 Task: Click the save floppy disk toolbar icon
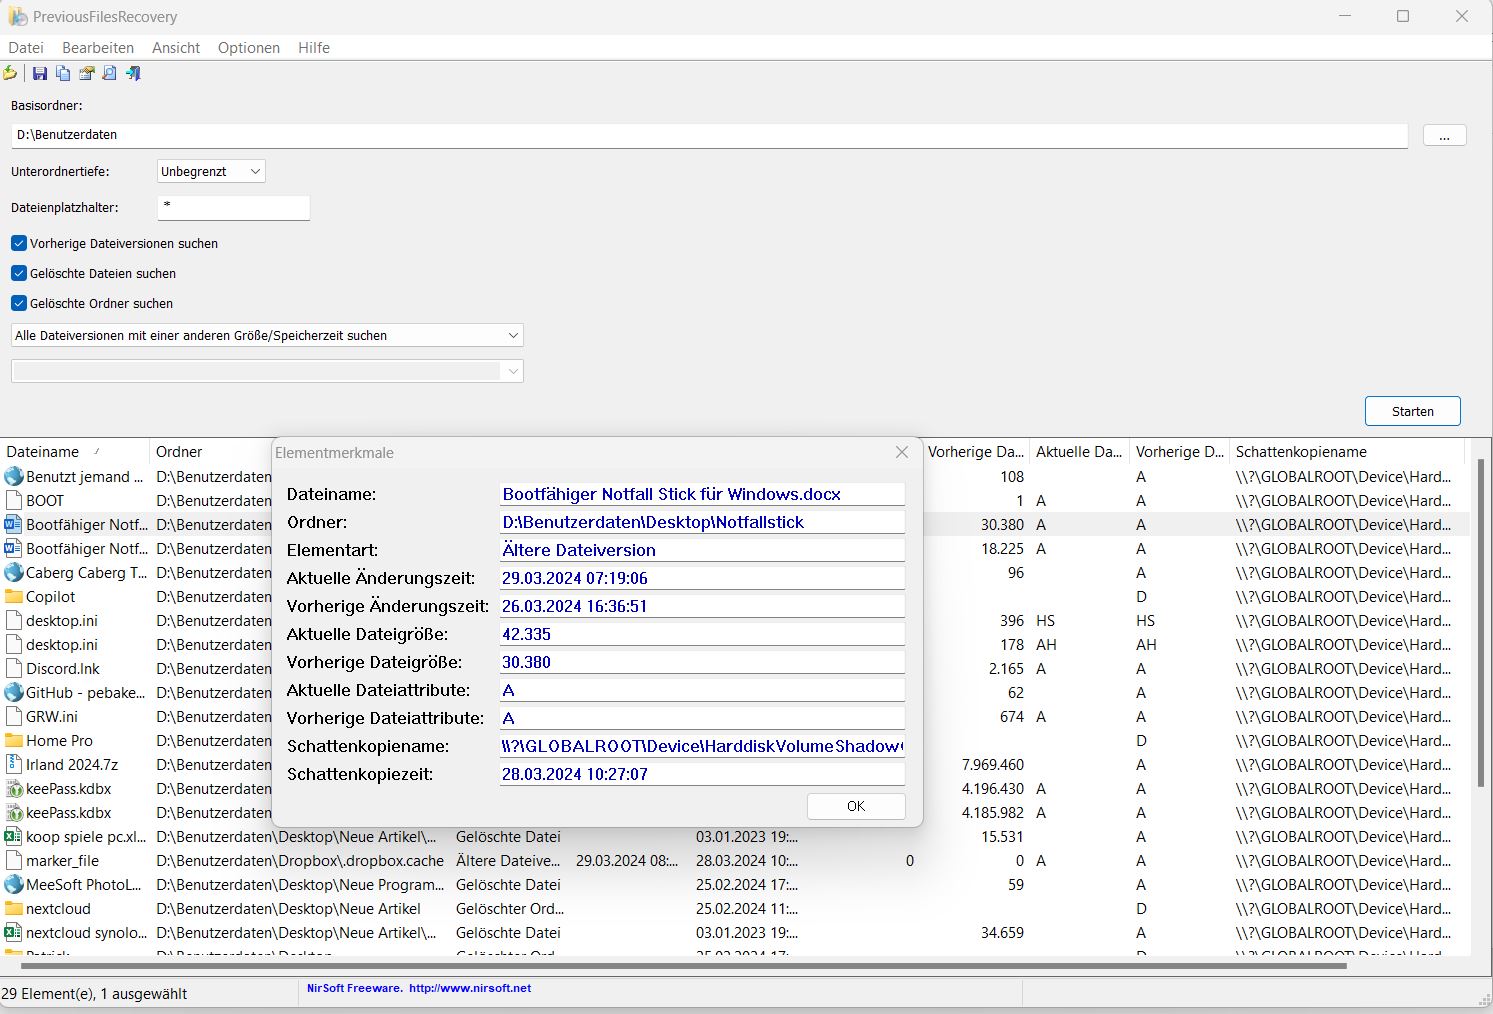tap(40, 74)
